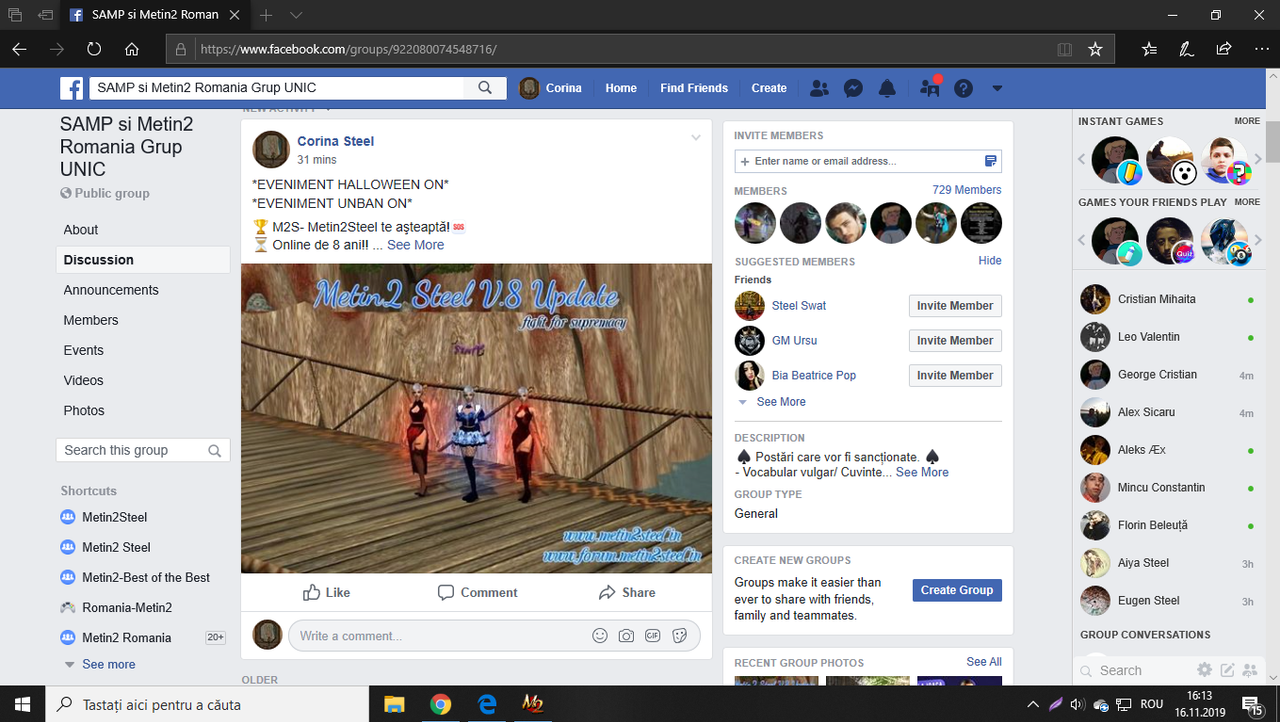Open the Events section
1280x722 pixels.
pyautogui.click(x=143, y=350)
